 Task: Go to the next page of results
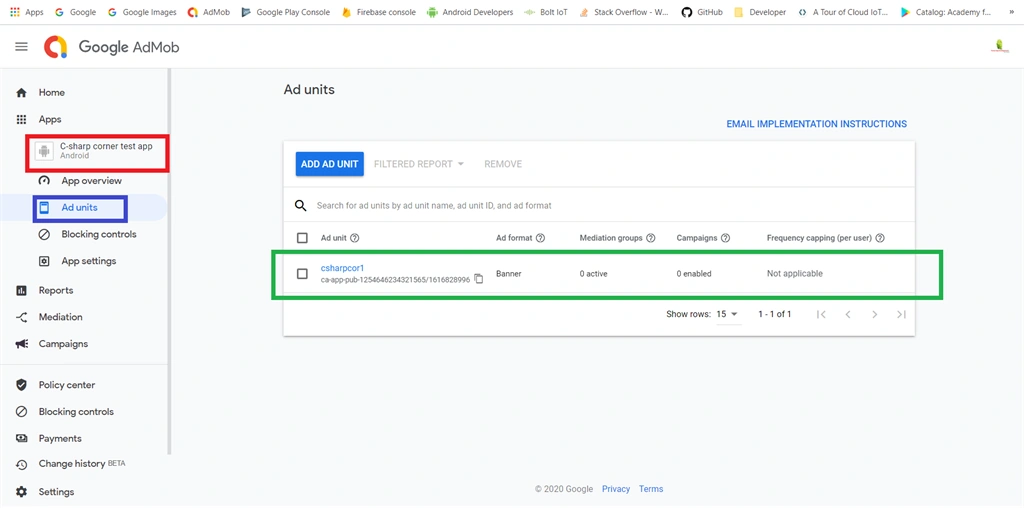tap(874, 315)
